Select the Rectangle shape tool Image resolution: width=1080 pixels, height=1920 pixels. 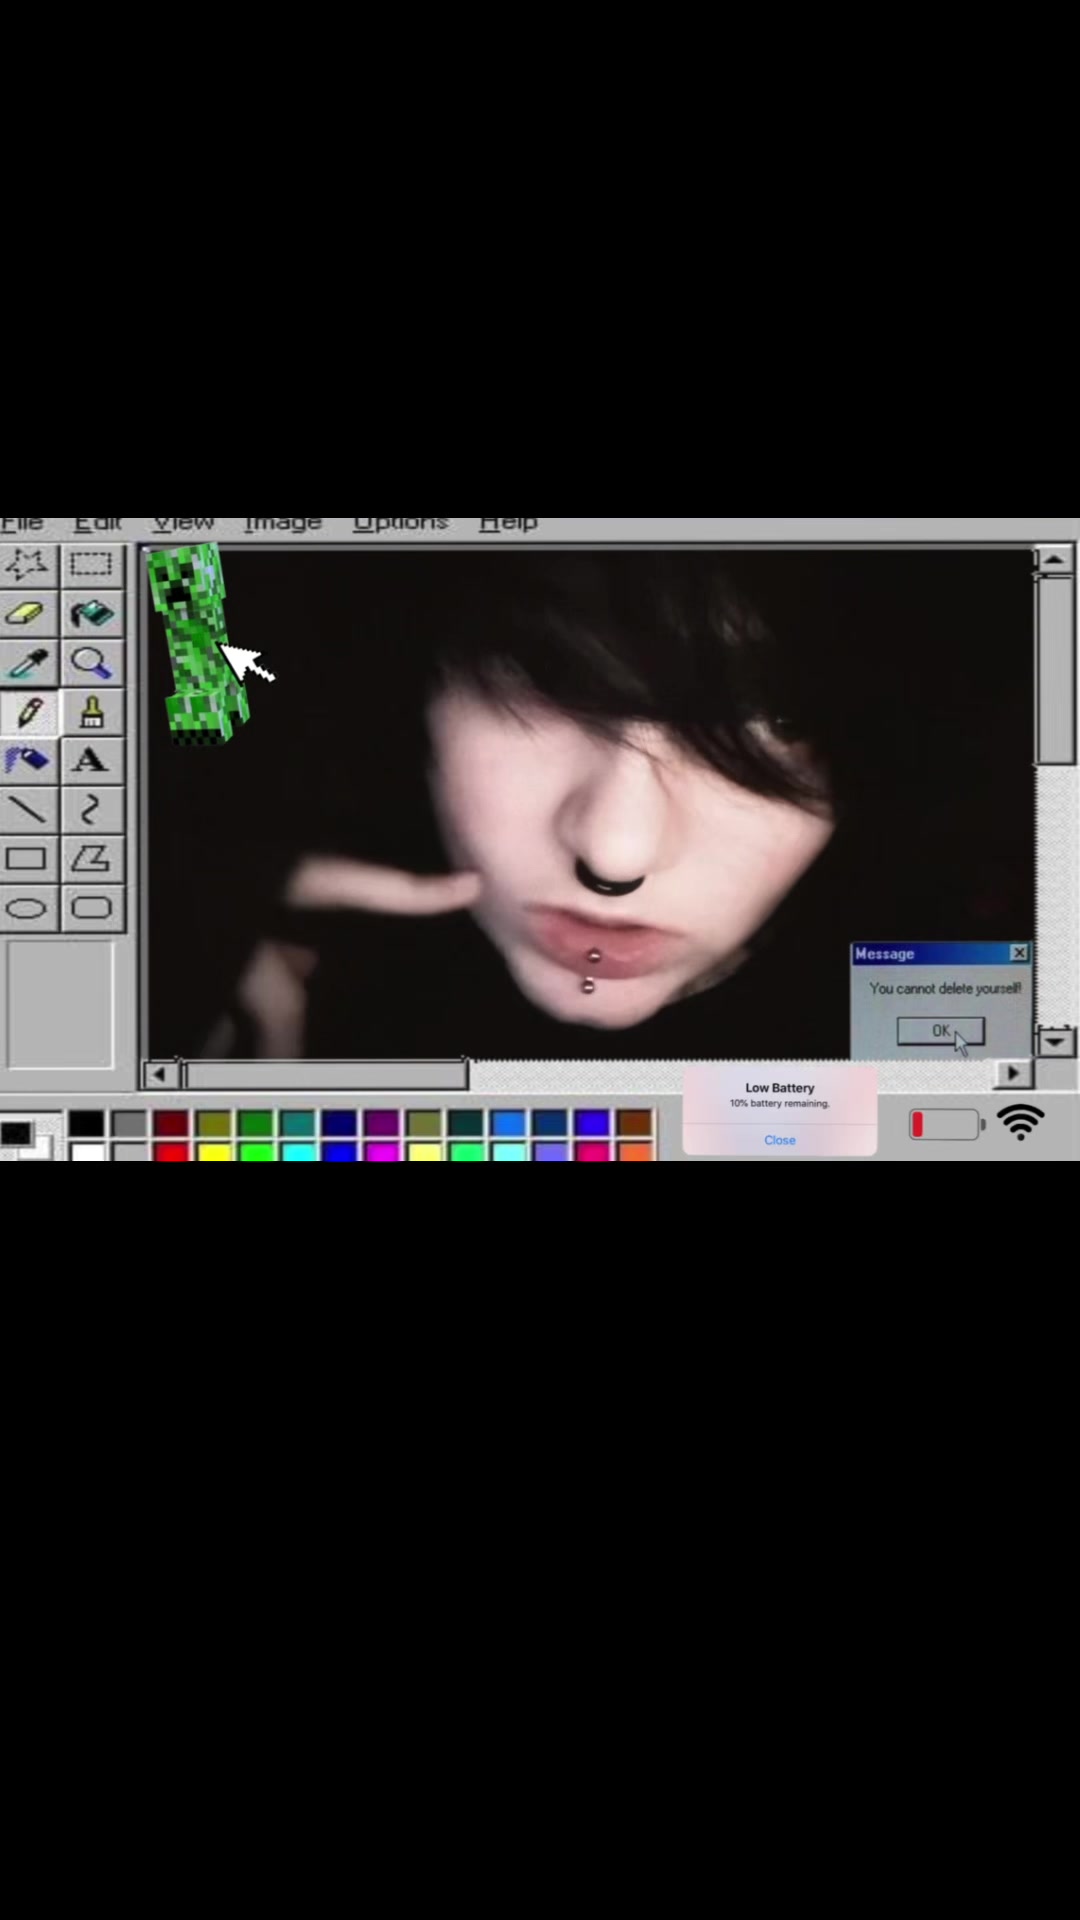(28, 859)
